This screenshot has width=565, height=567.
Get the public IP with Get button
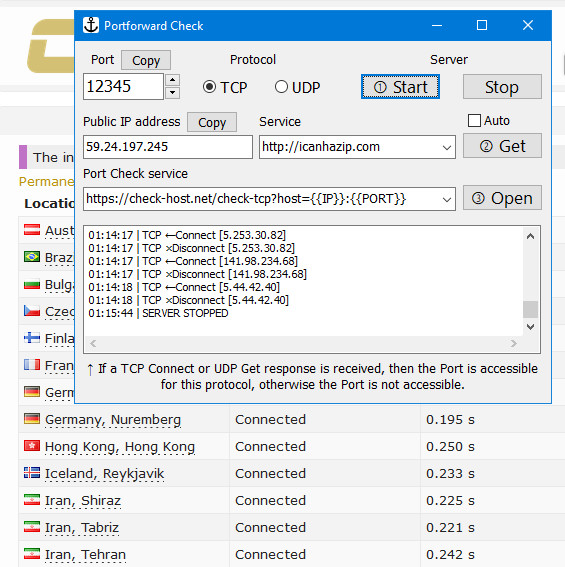(x=502, y=146)
